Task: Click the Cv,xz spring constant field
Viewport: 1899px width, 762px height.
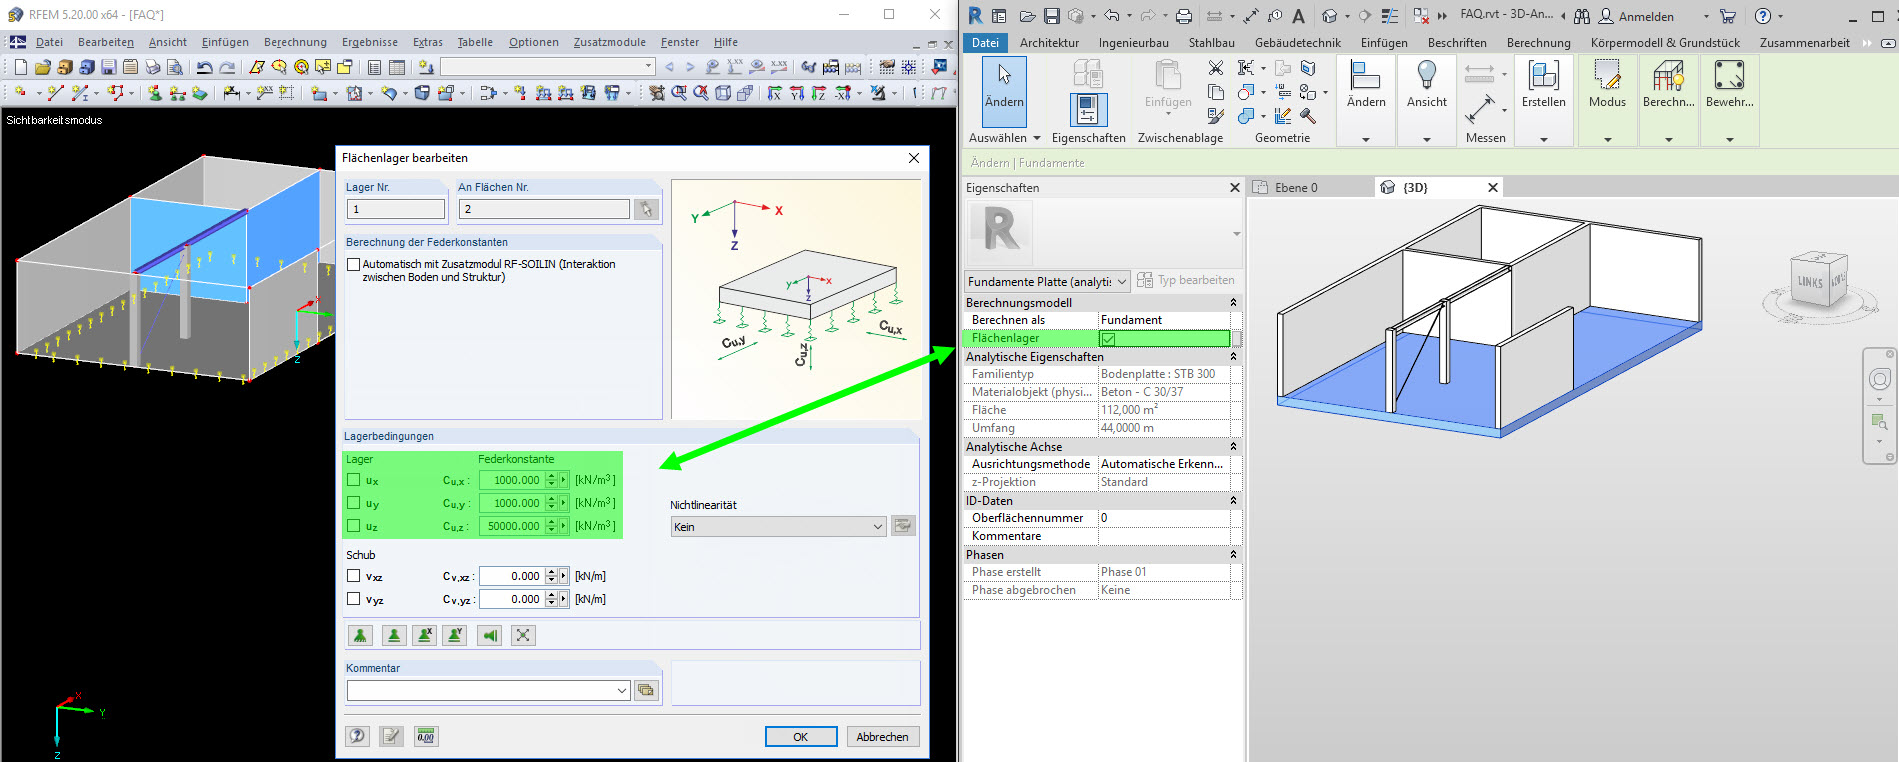Action: pyautogui.click(x=511, y=576)
